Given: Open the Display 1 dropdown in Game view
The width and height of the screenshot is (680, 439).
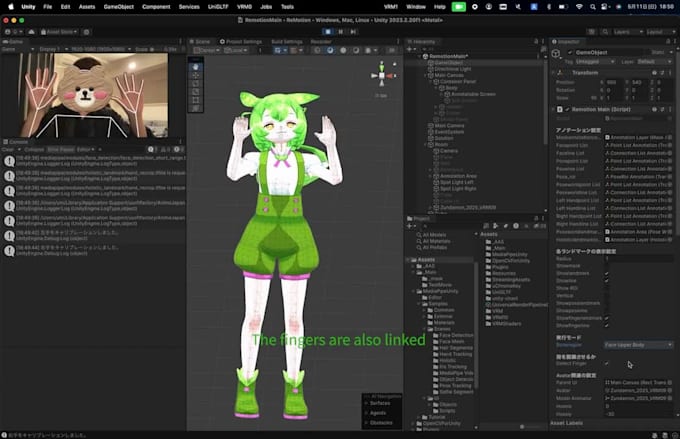Looking at the screenshot, I should (54, 49).
